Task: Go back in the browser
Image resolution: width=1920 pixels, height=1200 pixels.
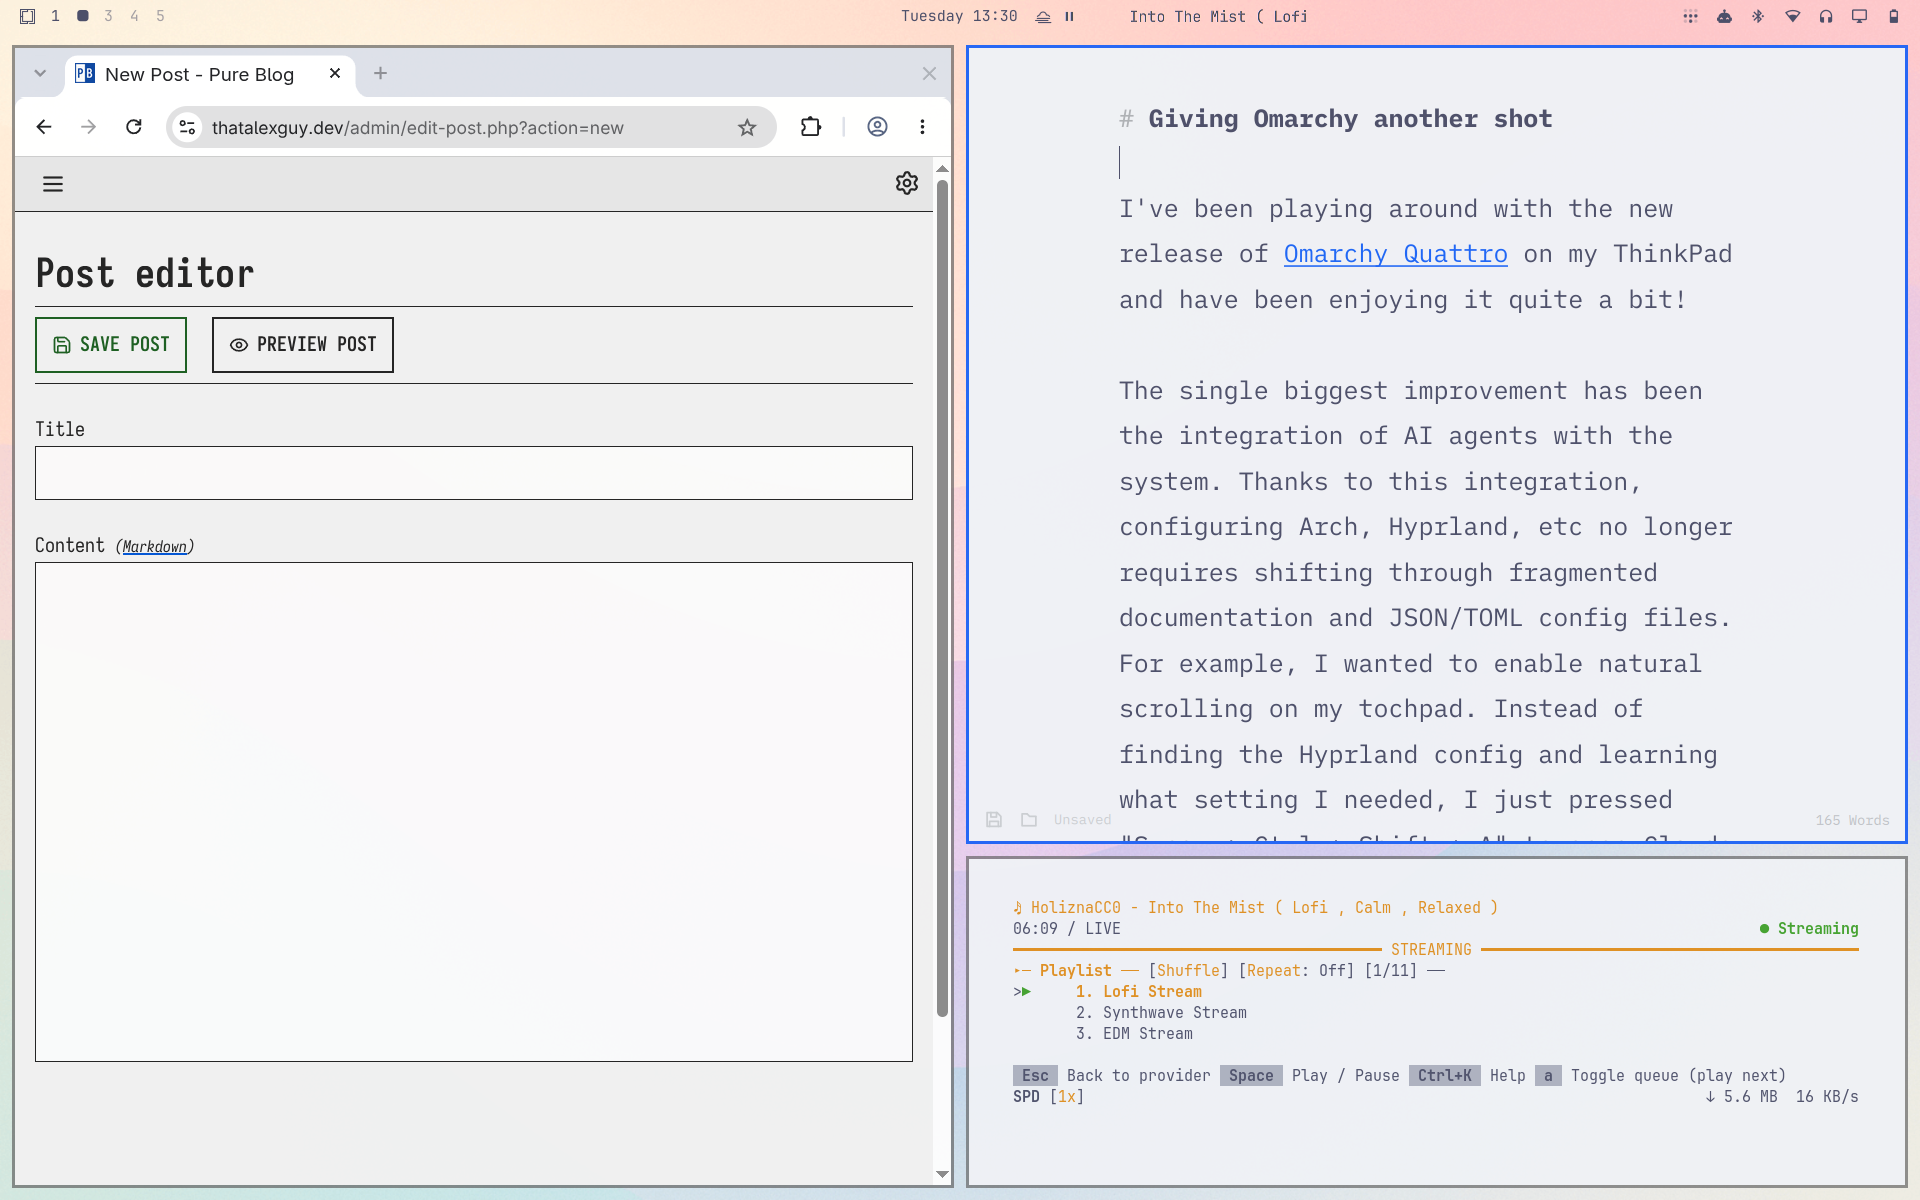Action: pyautogui.click(x=44, y=127)
